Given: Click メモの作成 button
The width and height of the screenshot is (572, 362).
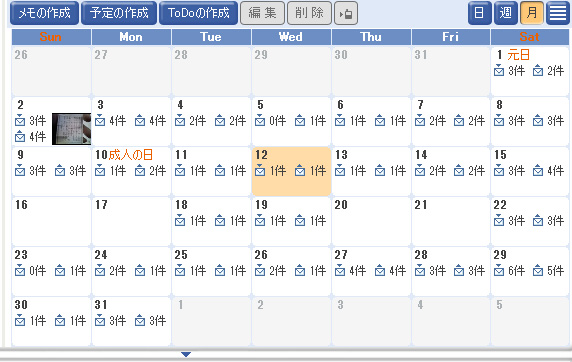Looking at the screenshot, I should [x=45, y=13].
